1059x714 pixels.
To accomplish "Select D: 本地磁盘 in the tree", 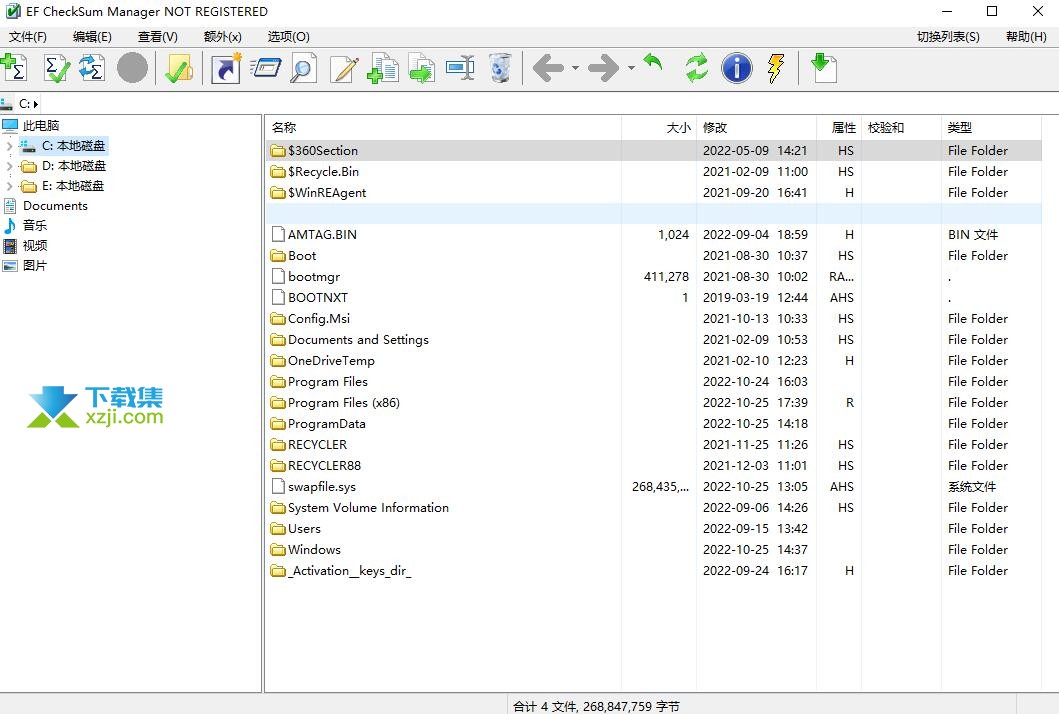I will tap(74, 166).
